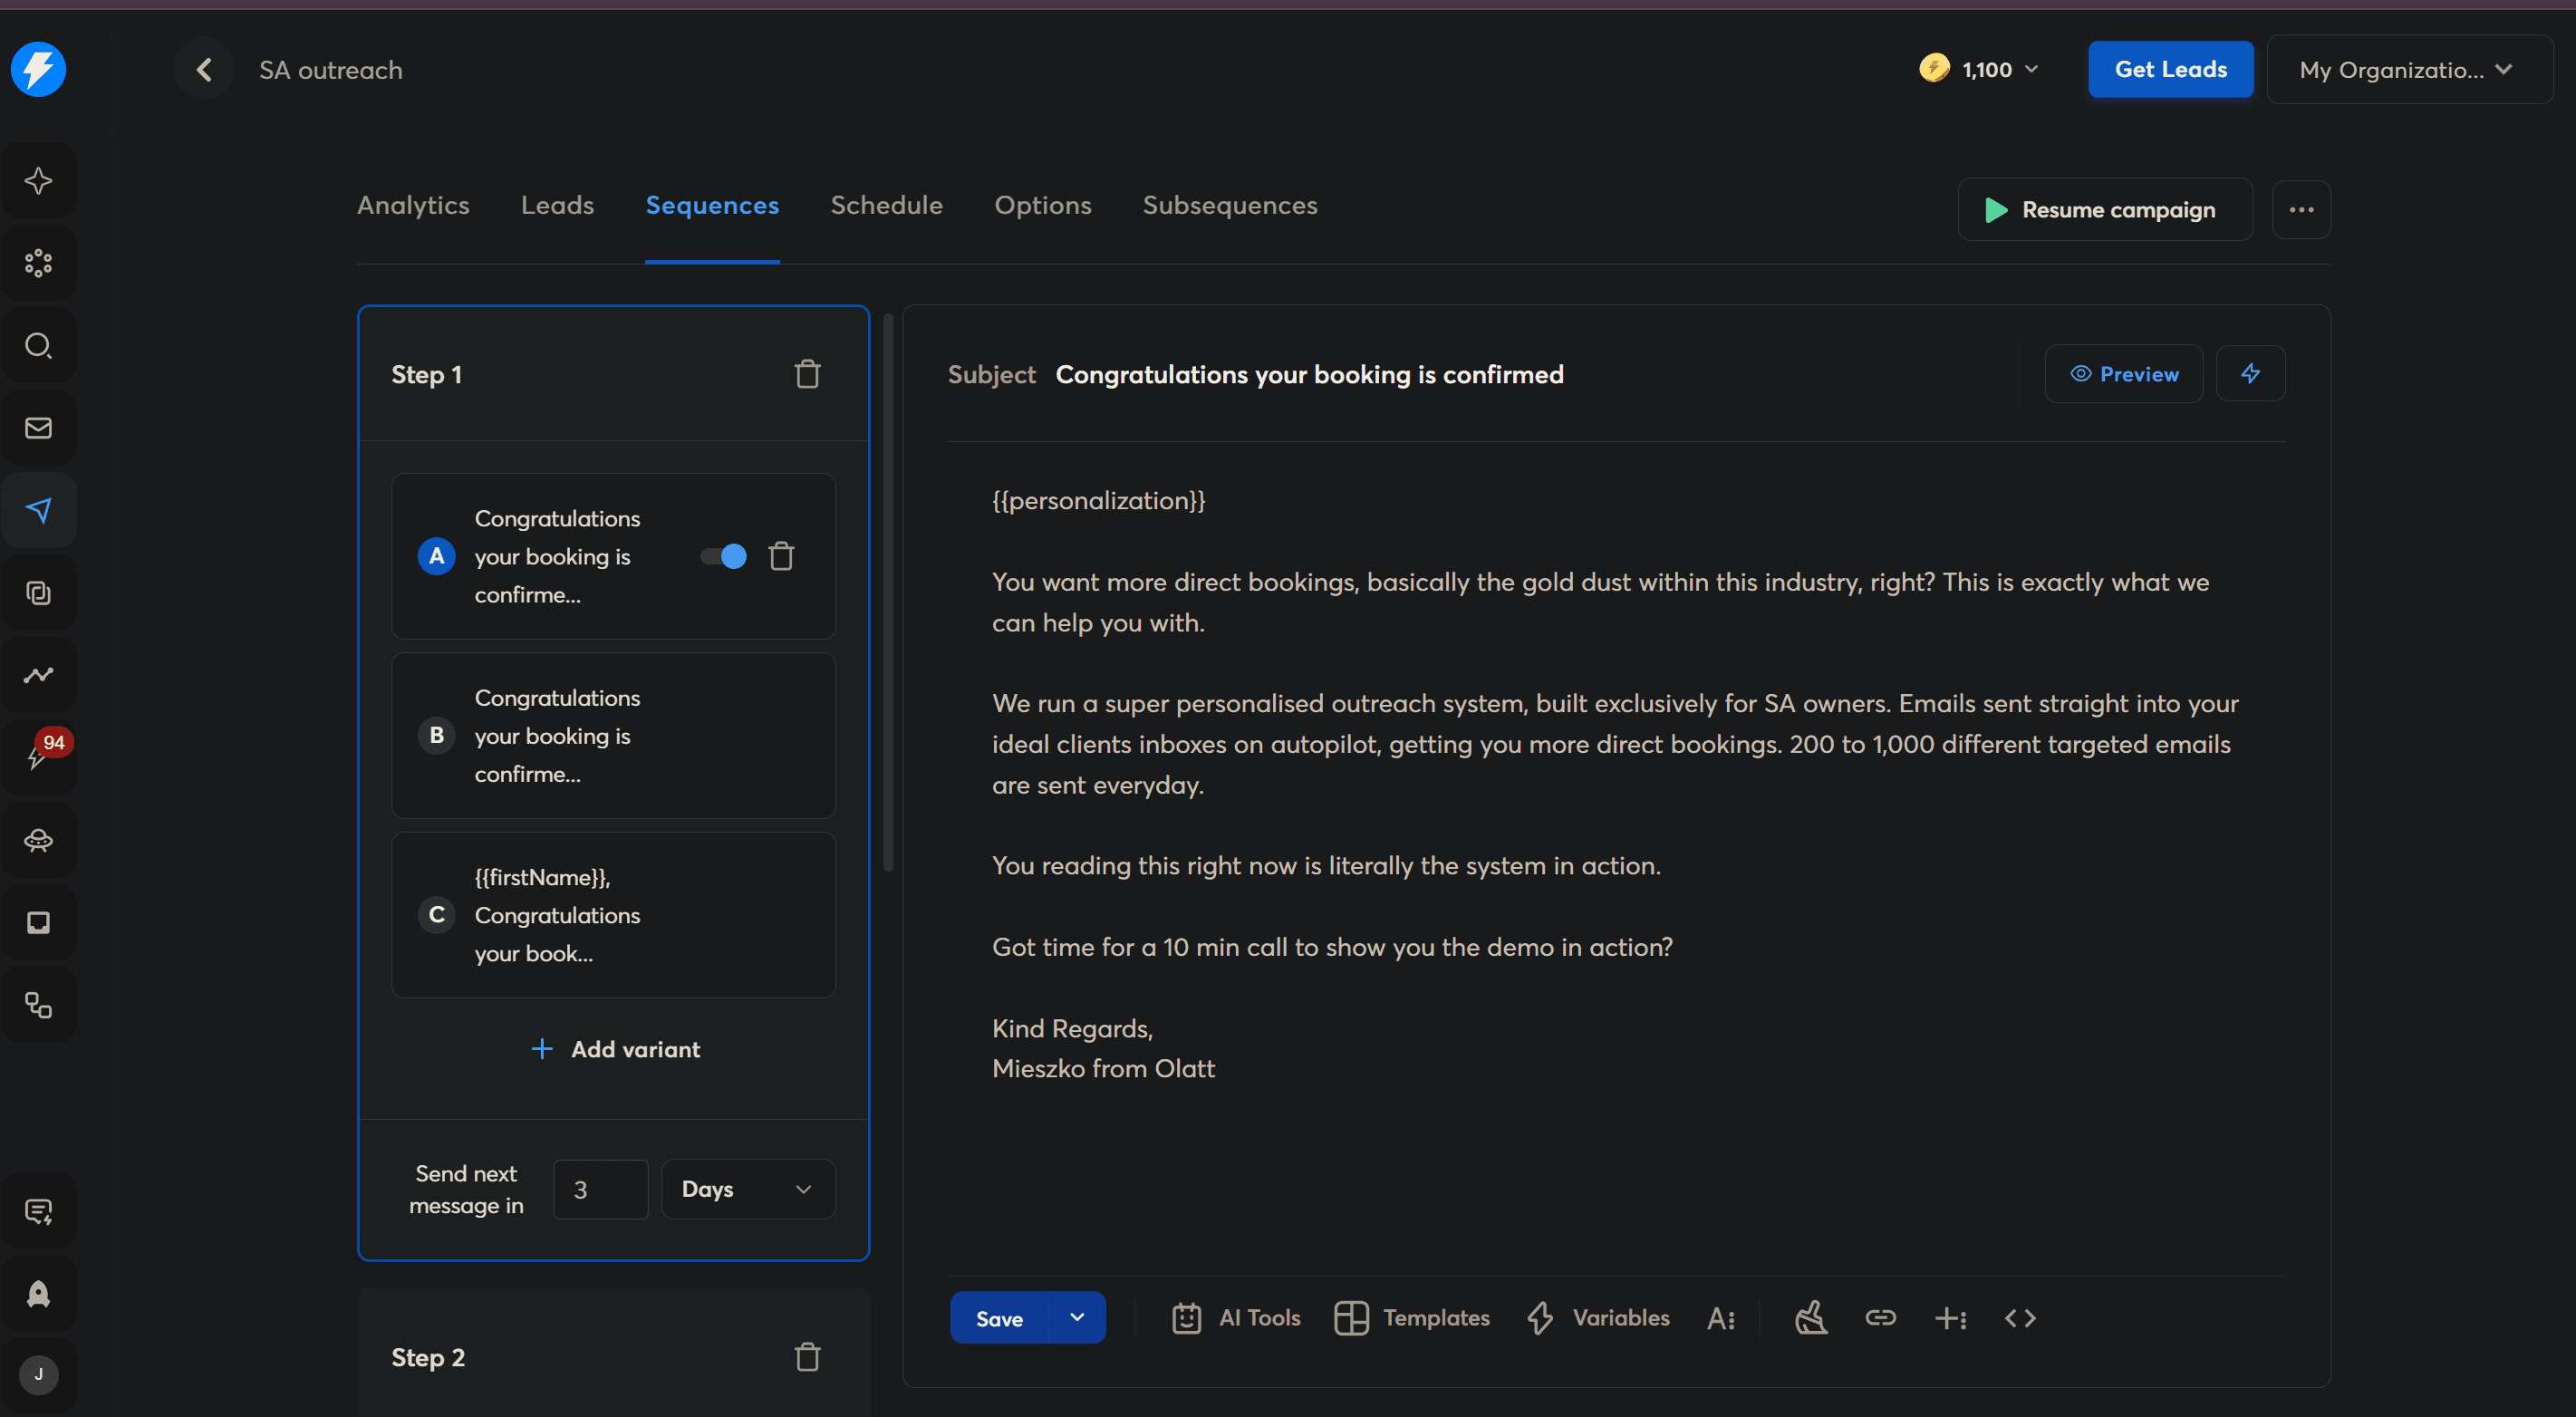Delete Step 1 with the trash icon
The width and height of the screenshot is (2576, 1417).
point(807,374)
